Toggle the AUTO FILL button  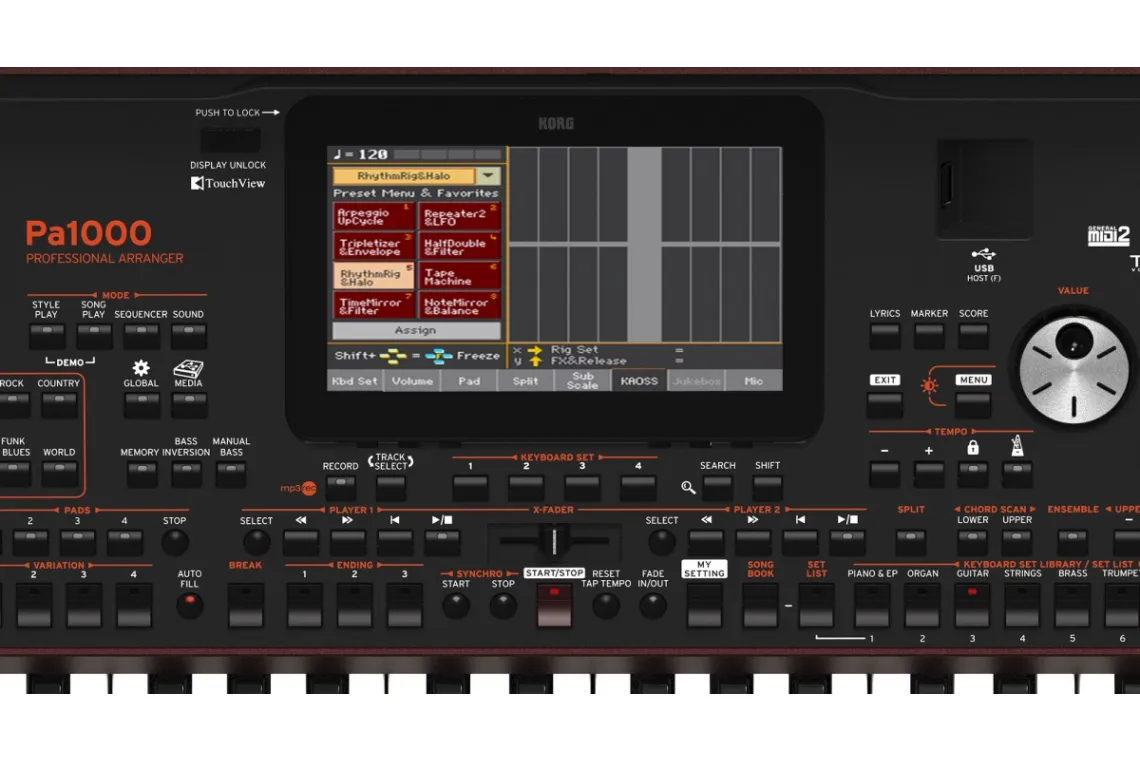[190, 605]
